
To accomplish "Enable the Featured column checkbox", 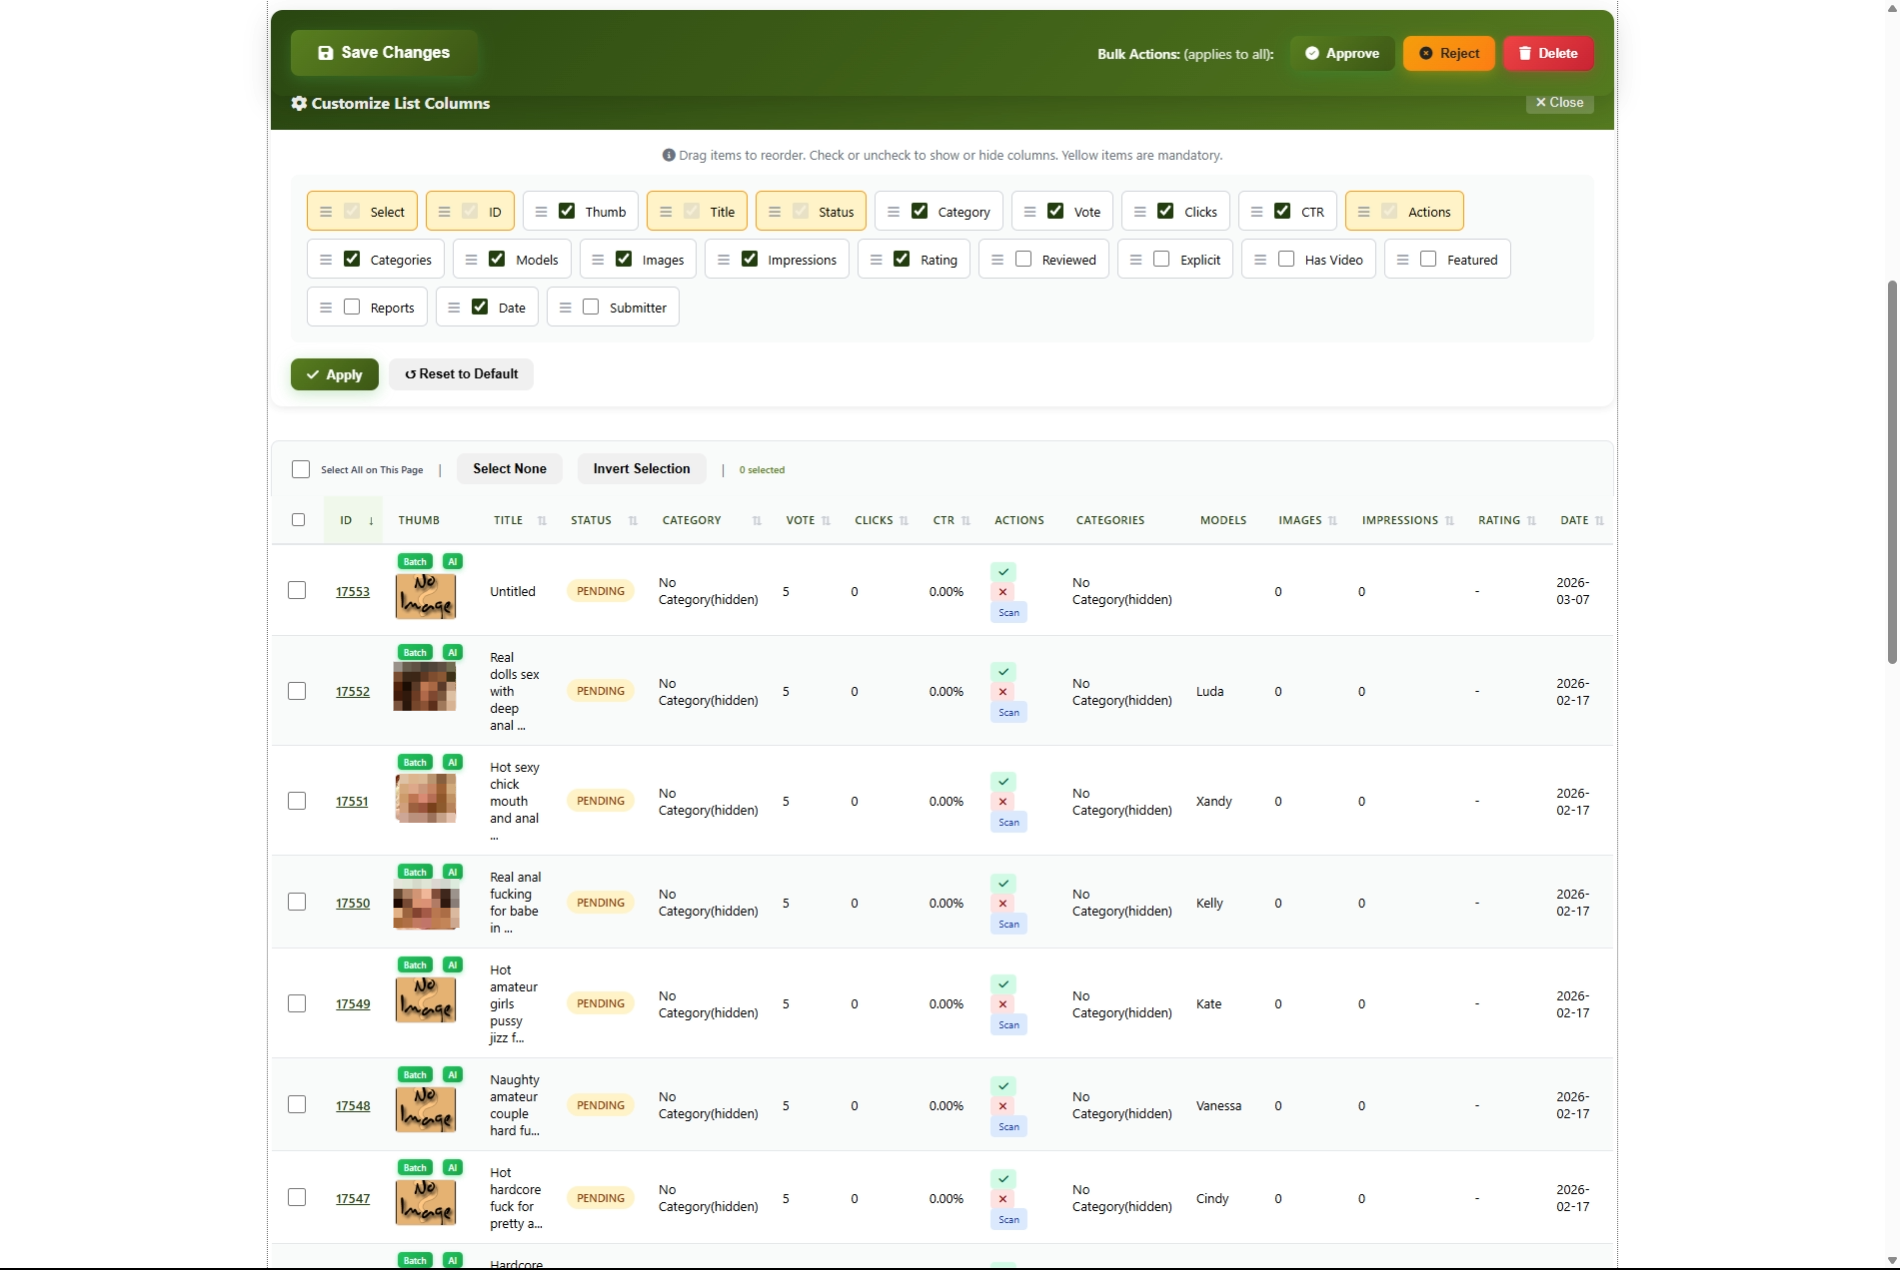I will click(x=1428, y=259).
